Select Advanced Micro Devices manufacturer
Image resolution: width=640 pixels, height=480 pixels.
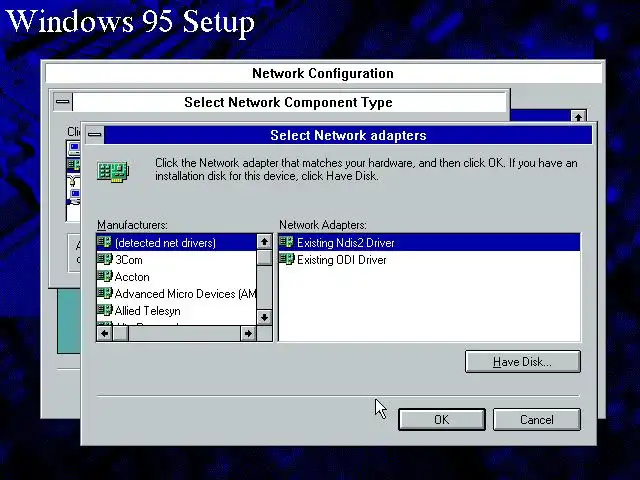click(176, 293)
